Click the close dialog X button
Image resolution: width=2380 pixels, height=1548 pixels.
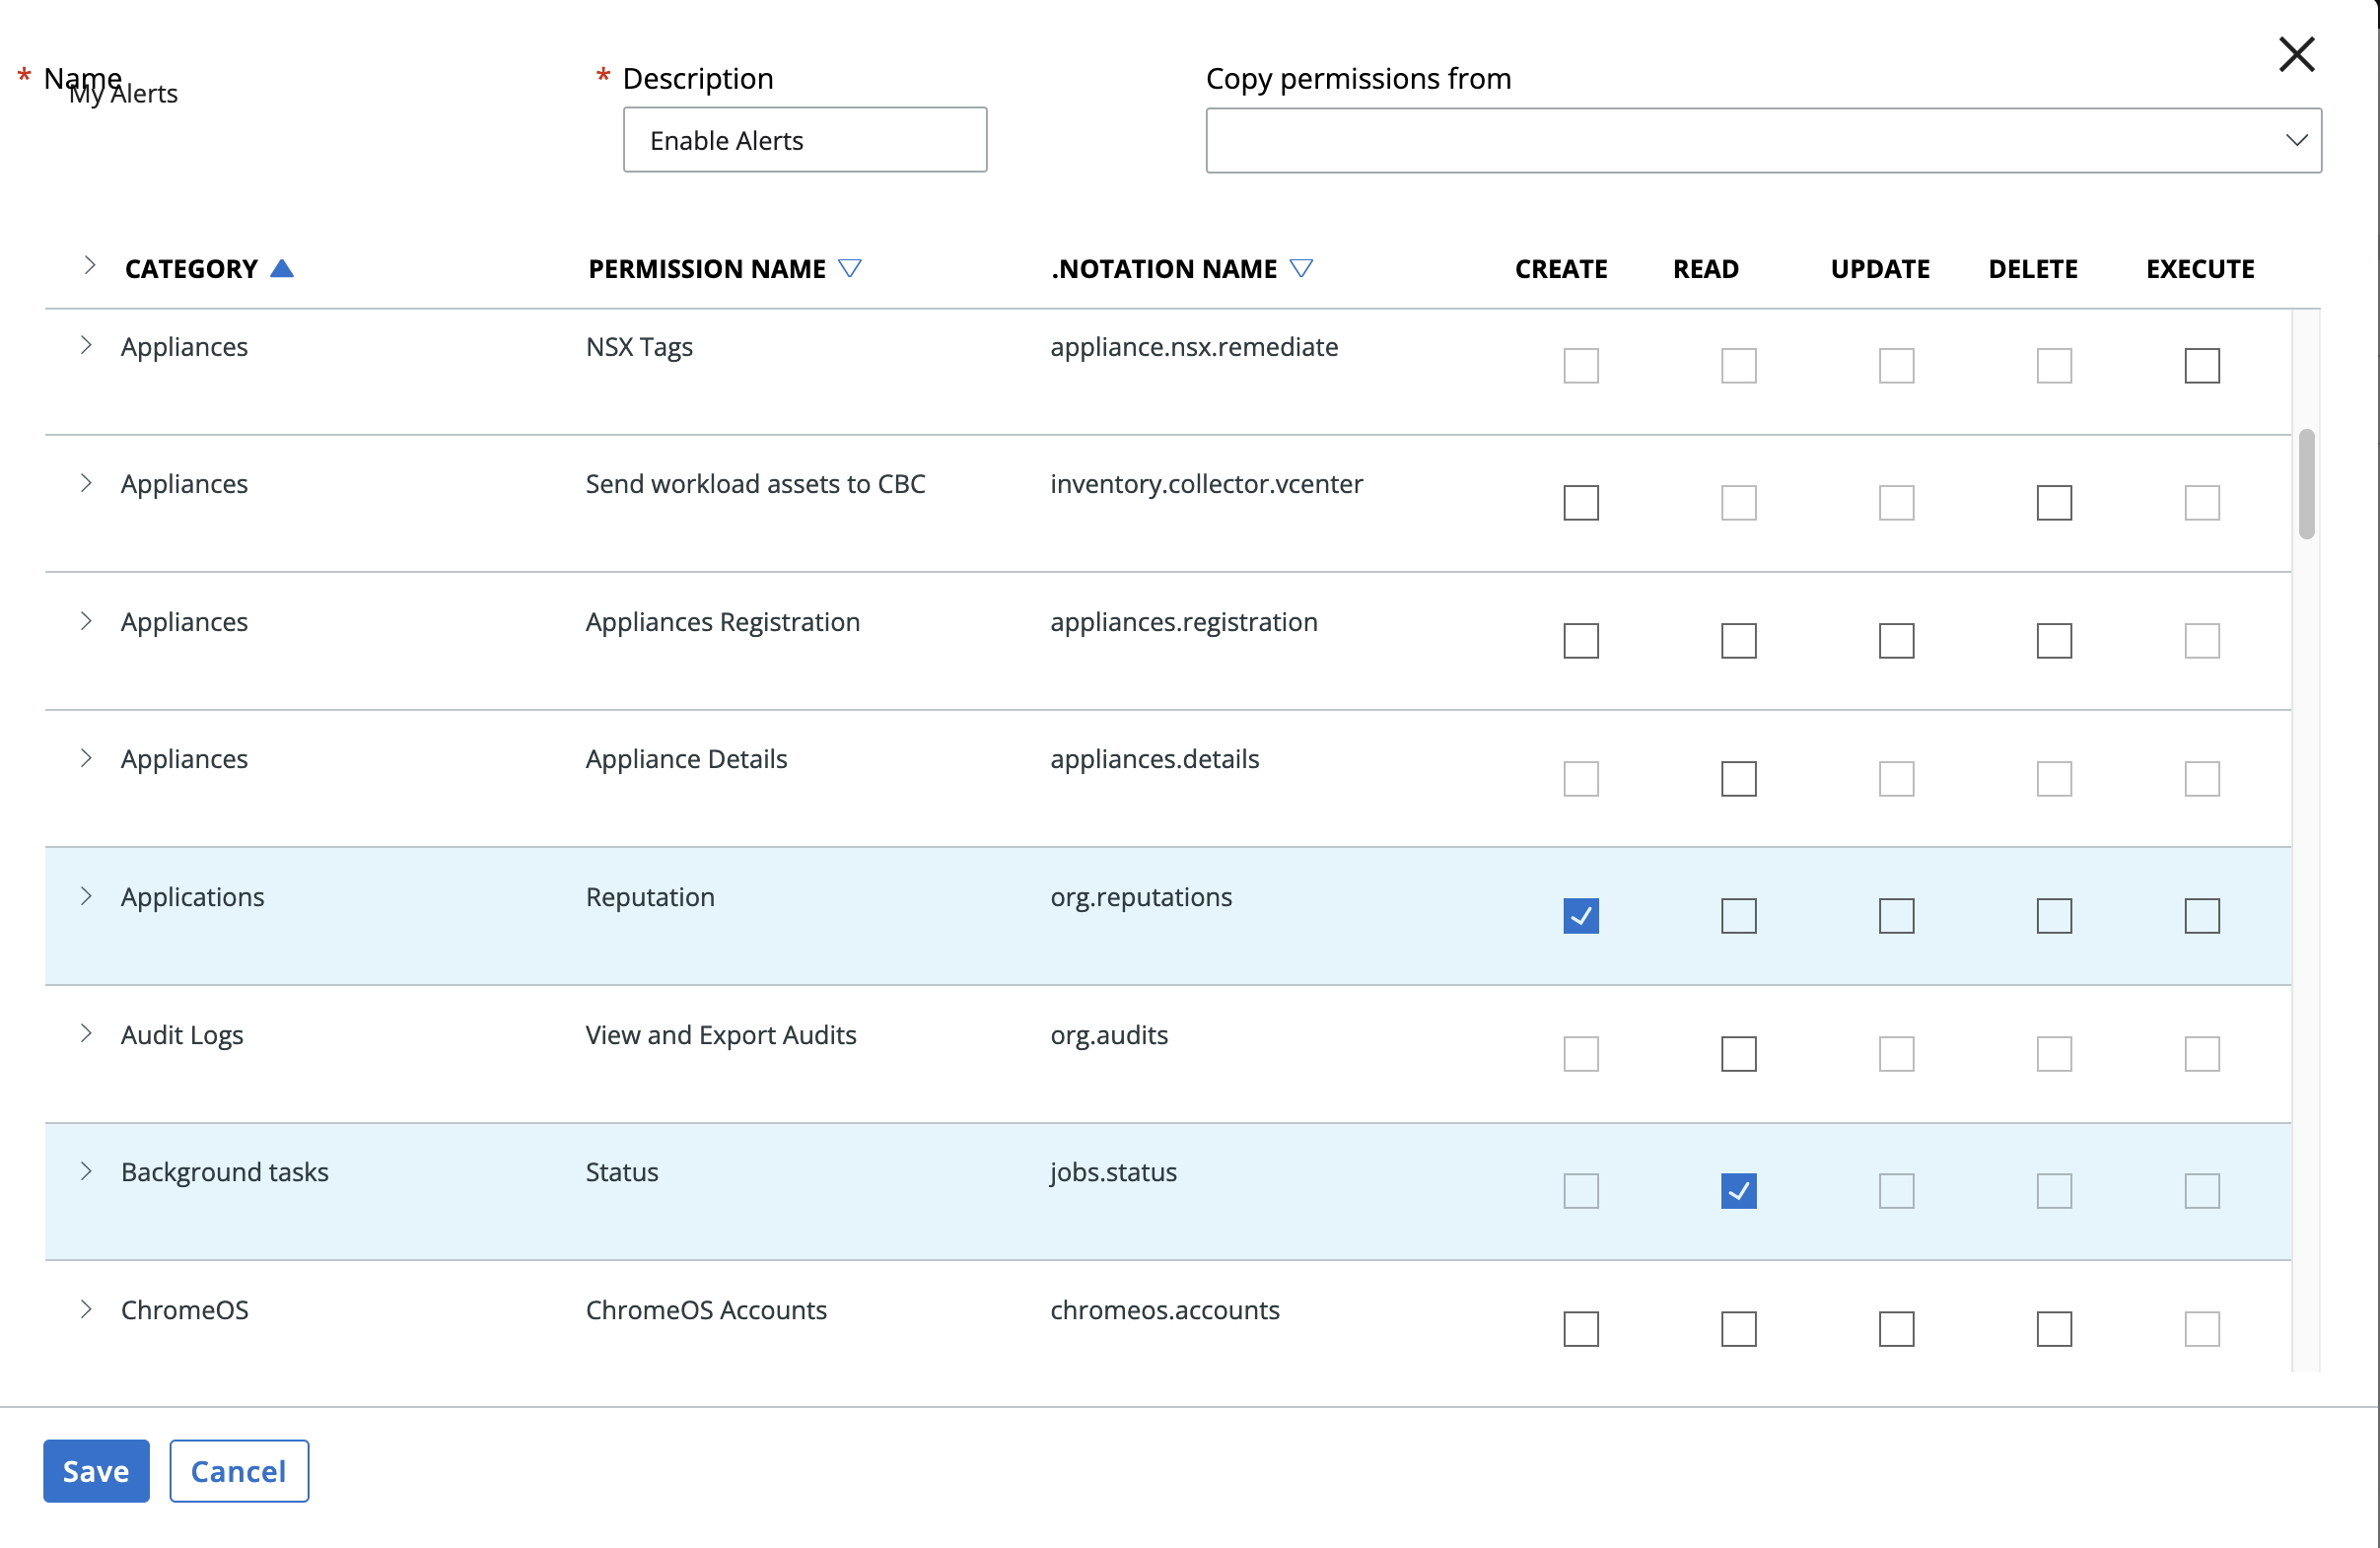[x=2293, y=50]
